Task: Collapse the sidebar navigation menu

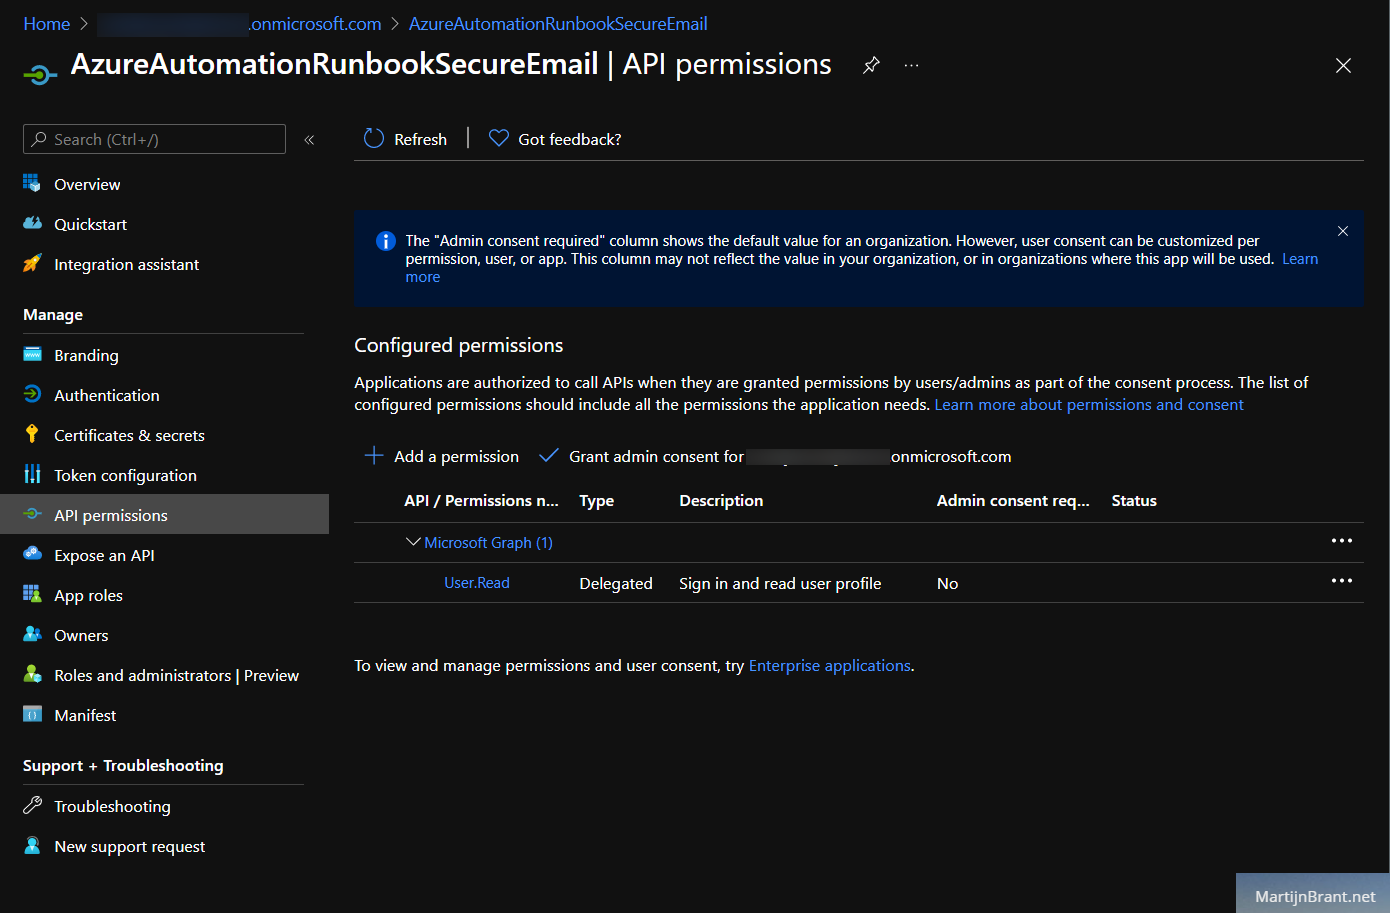Action: click(x=309, y=139)
